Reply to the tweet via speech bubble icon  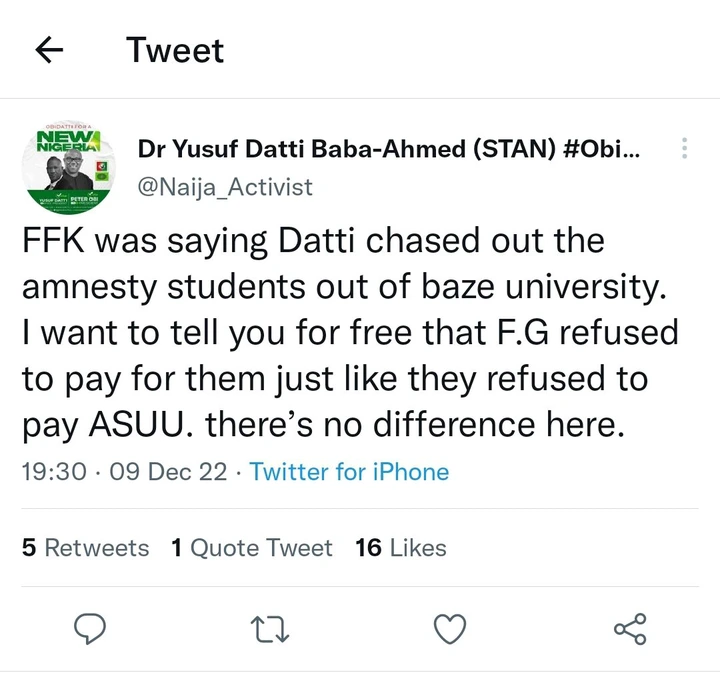click(91, 628)
